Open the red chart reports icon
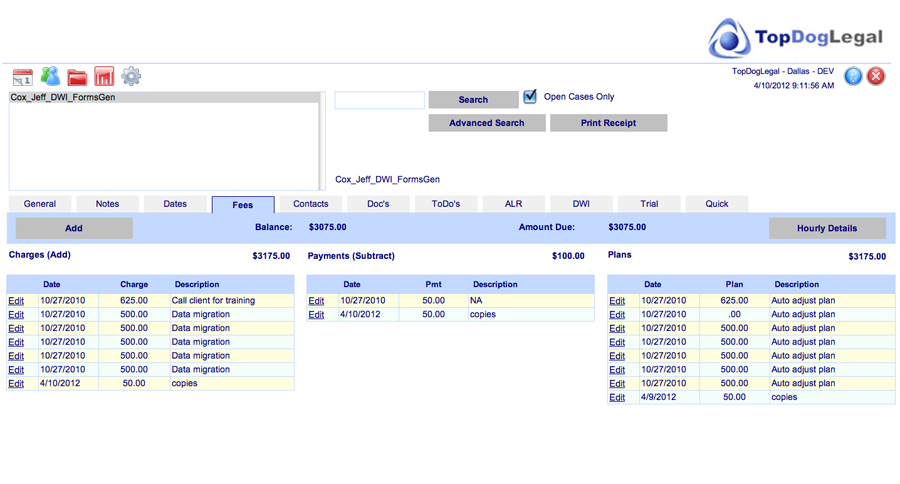900x484 pixels. pos(104,76)
